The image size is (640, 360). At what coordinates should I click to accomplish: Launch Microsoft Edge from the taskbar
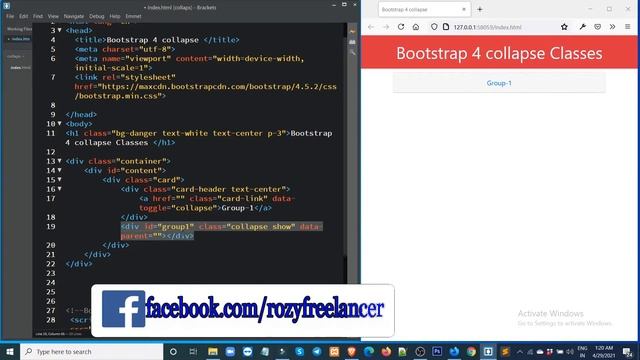[369, 351]
